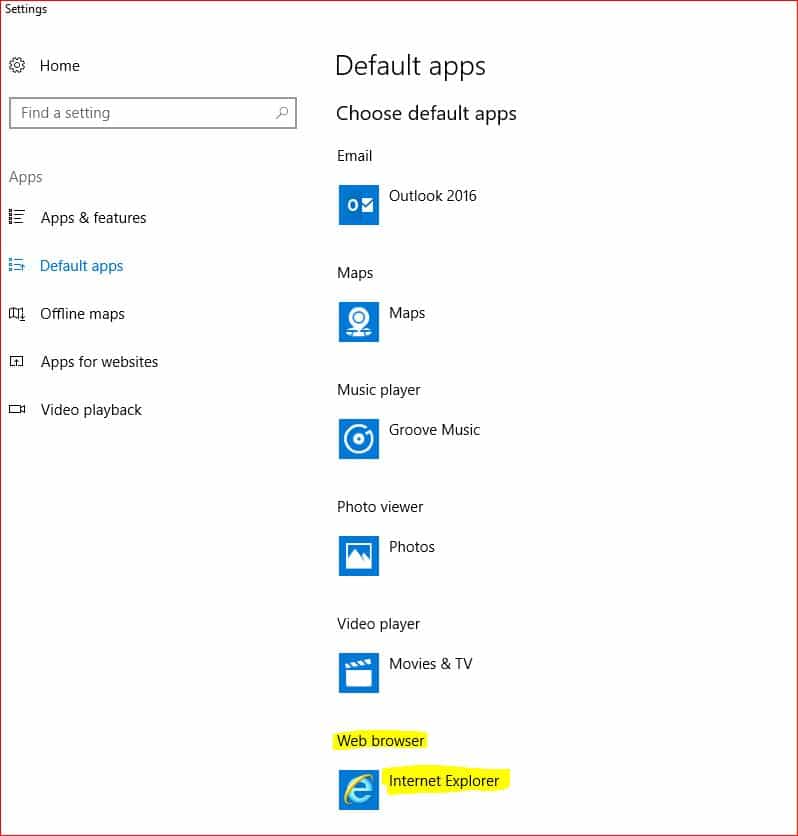Image resolution: width=798 pixels, height=836 pixels.
Task: Change the default Maps app
Action: point(407,312)
